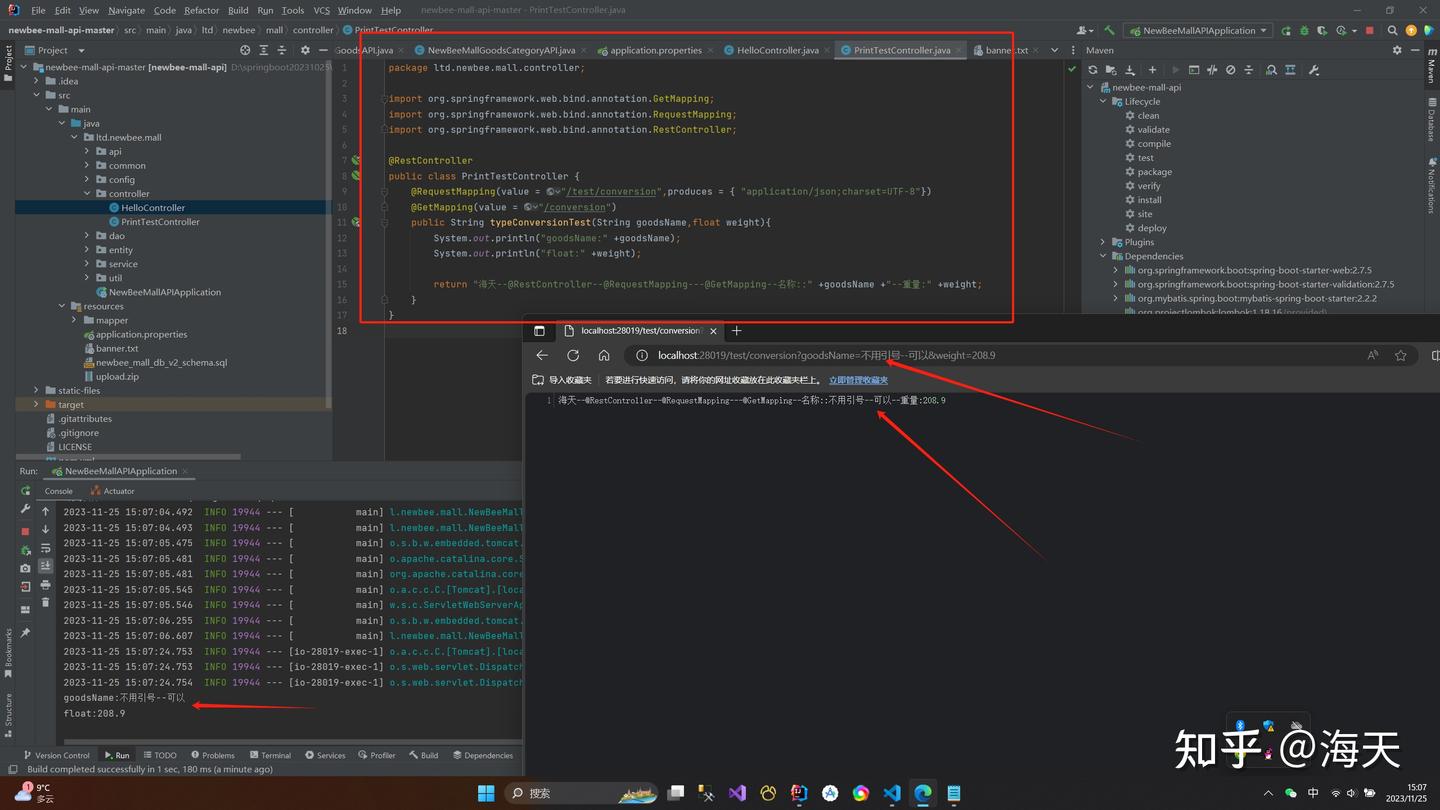Viewport: 1440px width, 810px height.
Task: Clear console output with trash icon
Action: click(45, 601)
